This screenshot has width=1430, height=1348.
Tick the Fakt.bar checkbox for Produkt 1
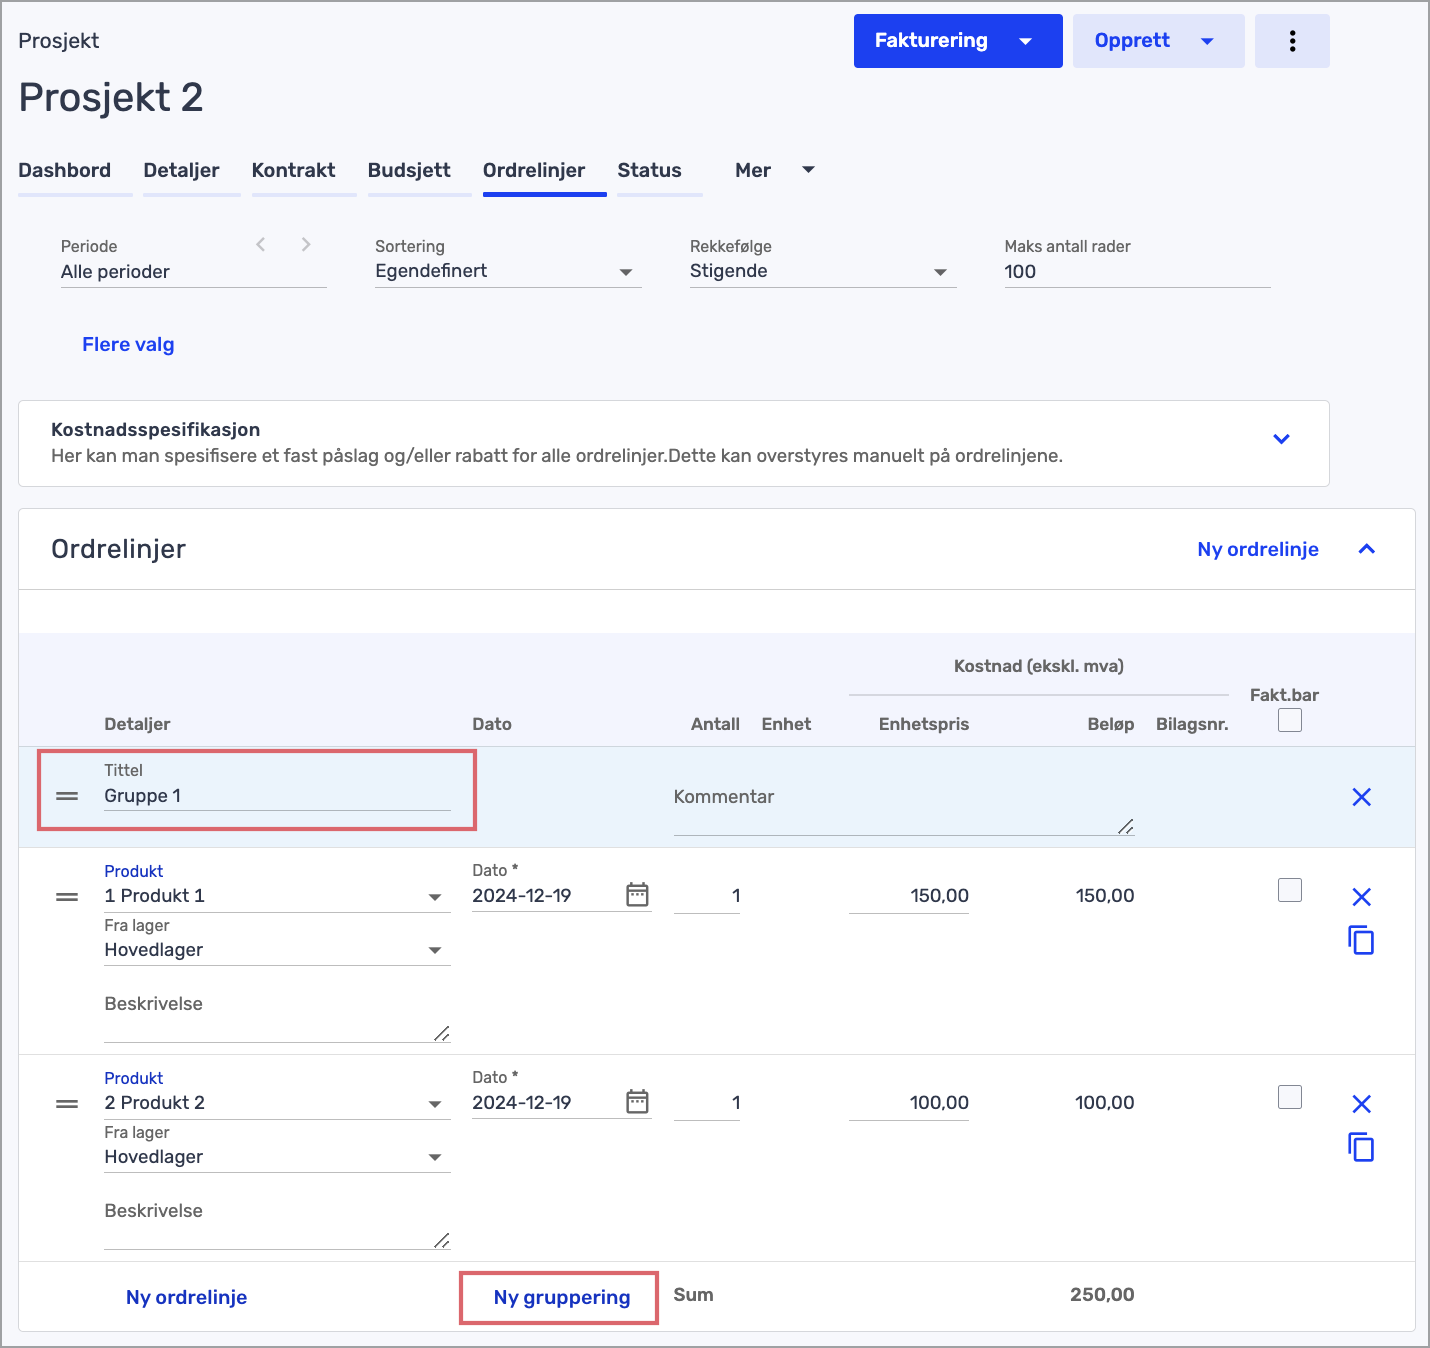coord(1290,890)
